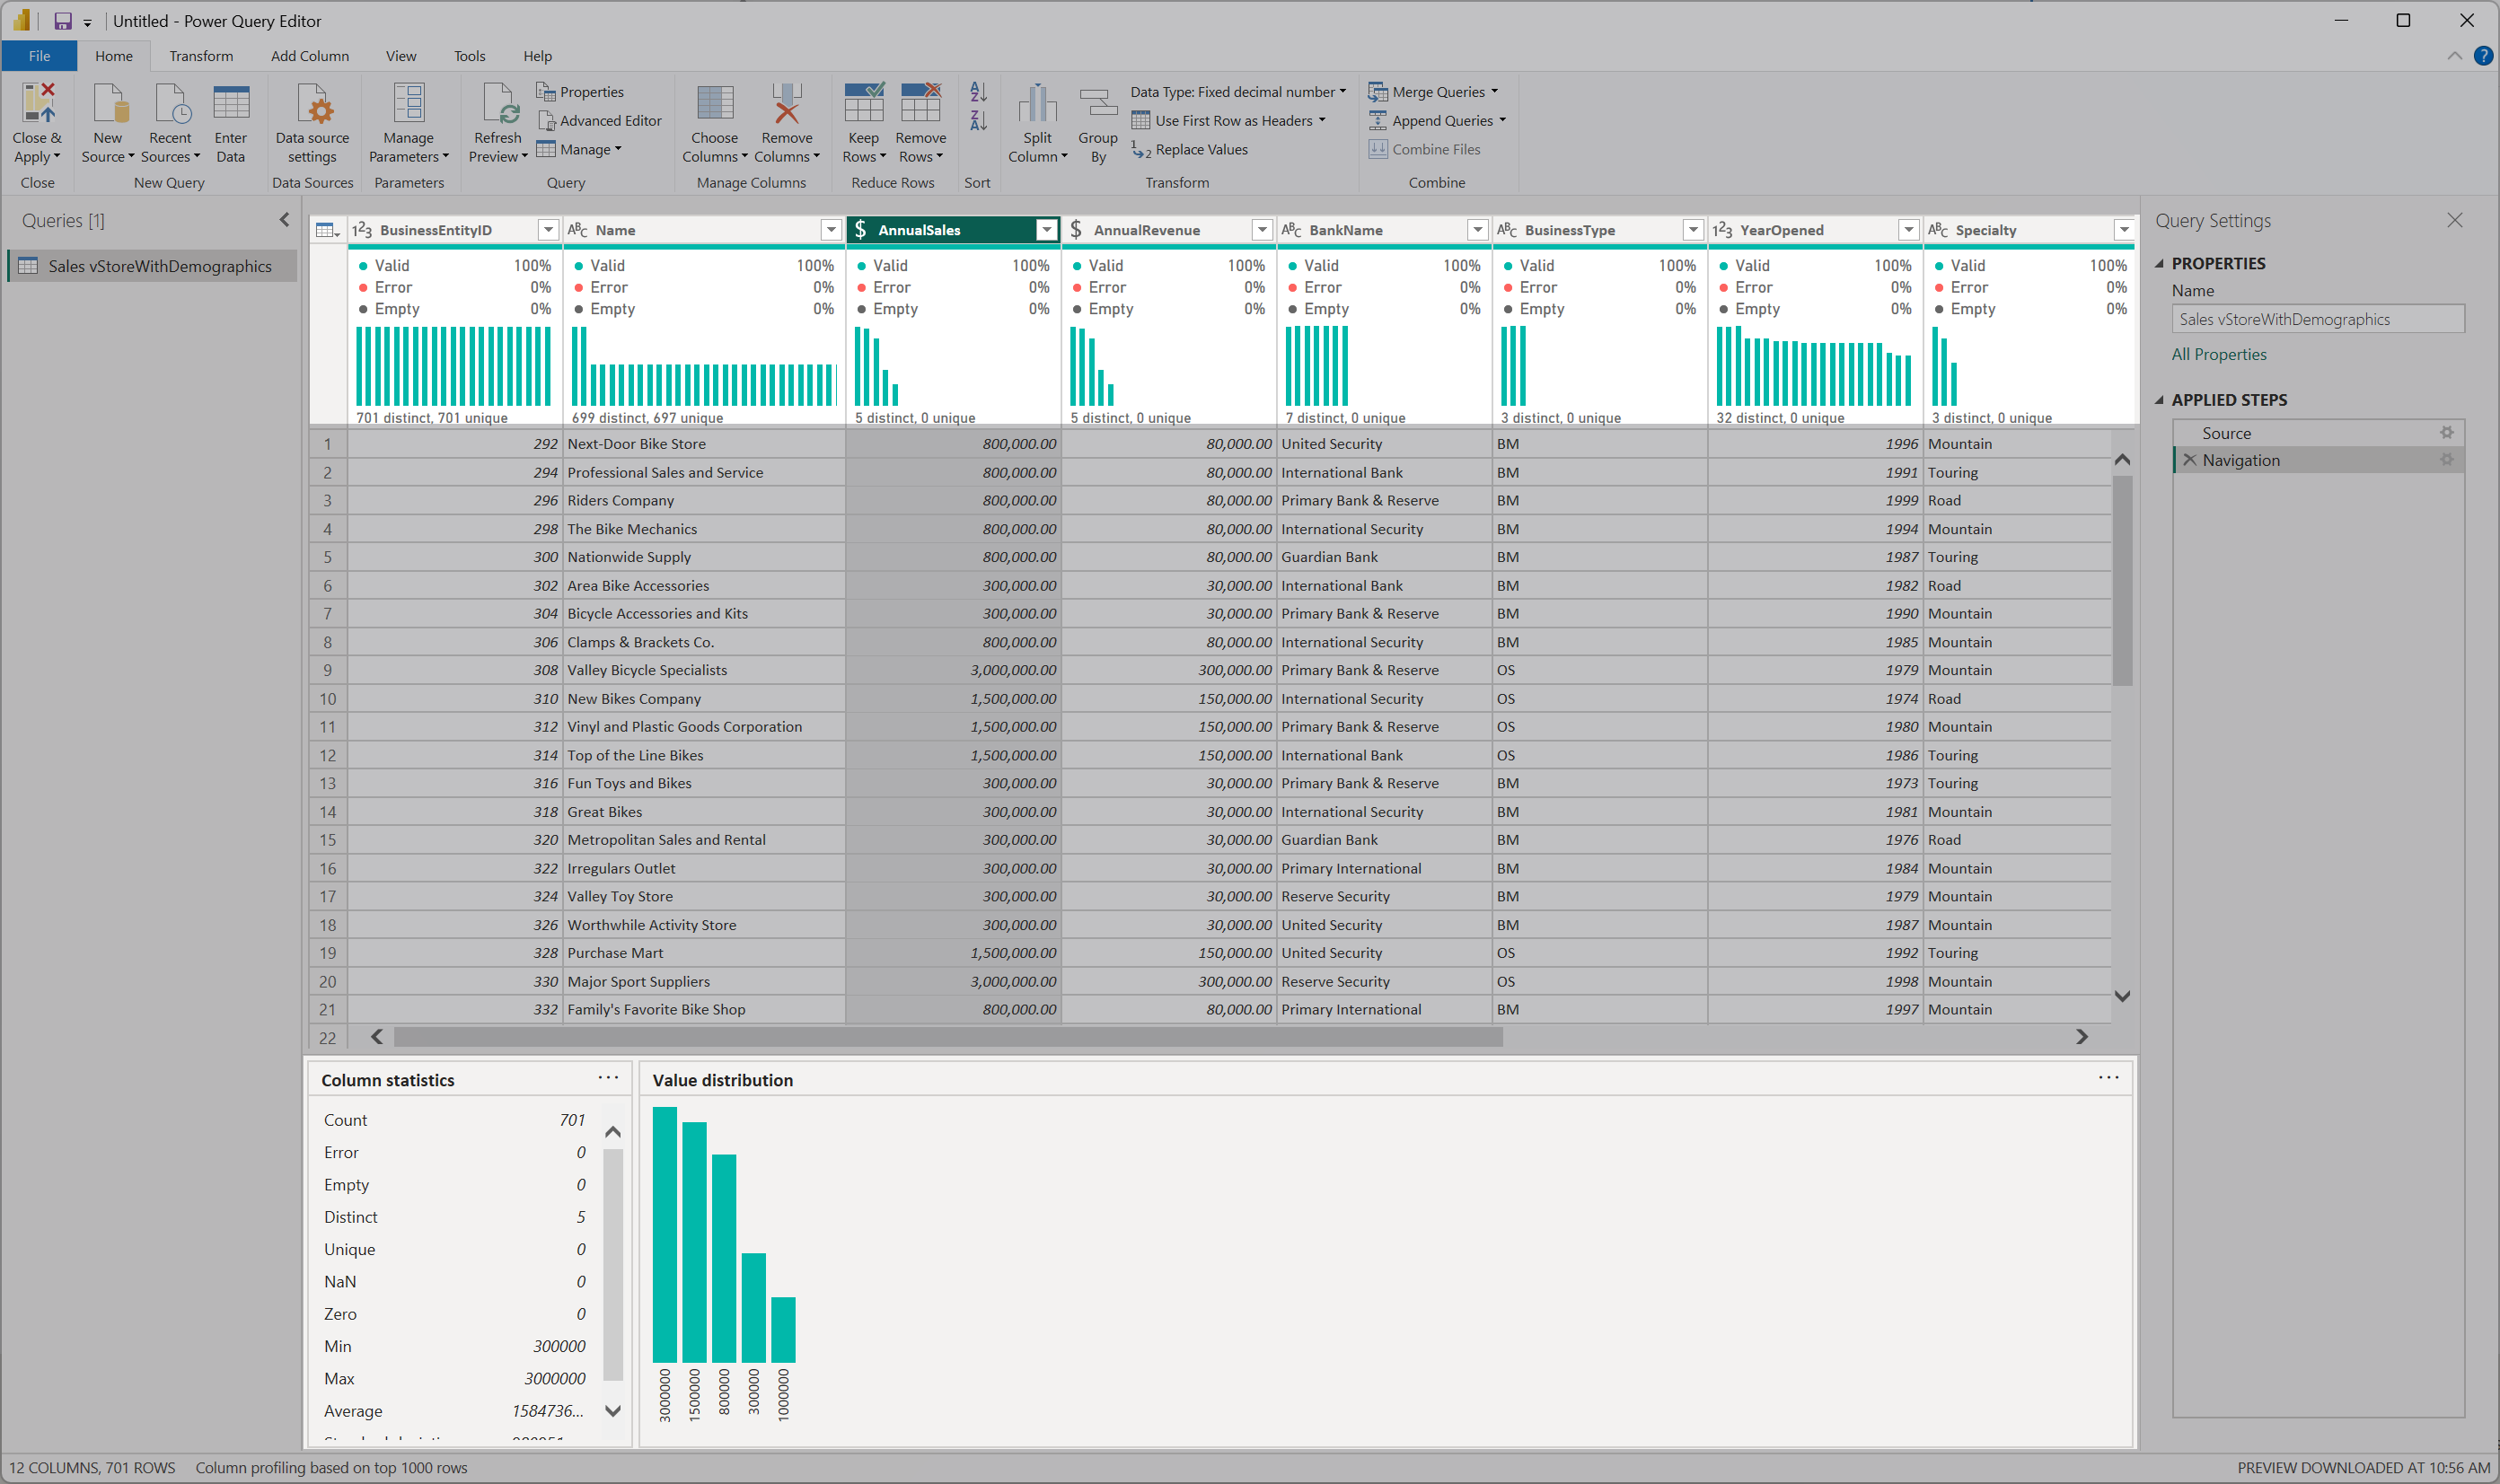This screenshot has height=1484, width=2500.
Task: Click the All Properties link
Action: [2218, 354]
